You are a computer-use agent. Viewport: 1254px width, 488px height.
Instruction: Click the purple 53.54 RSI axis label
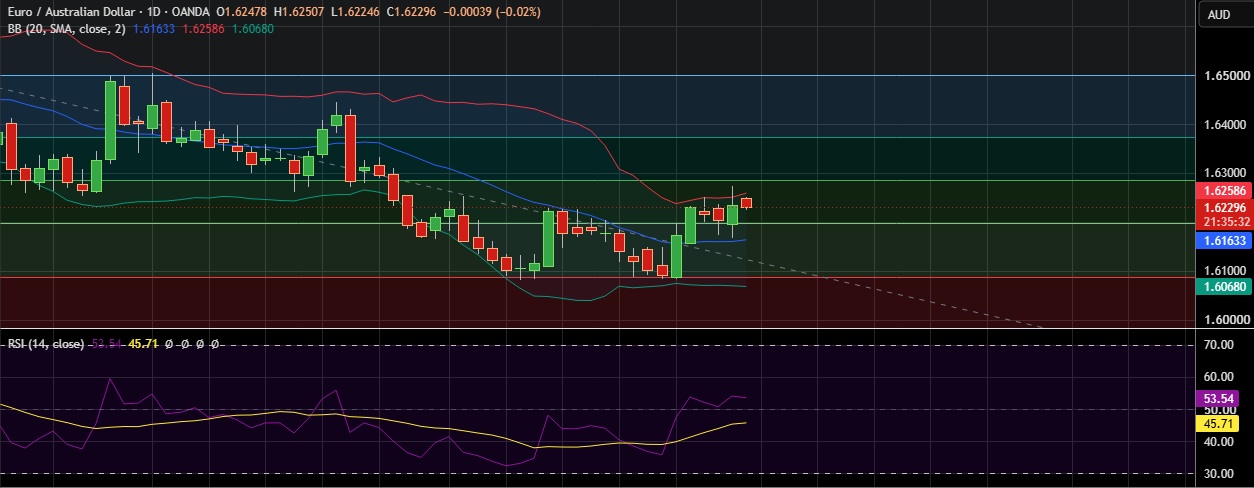click(1218, 398)
